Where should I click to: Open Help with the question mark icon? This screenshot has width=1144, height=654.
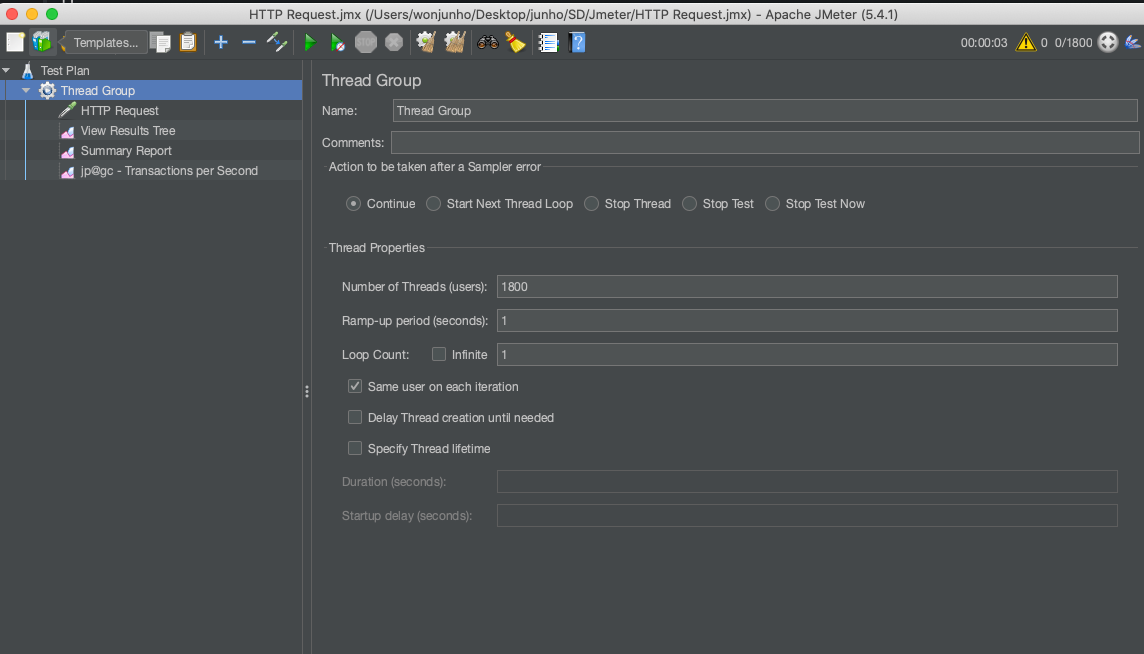click(x=577, y=42)
